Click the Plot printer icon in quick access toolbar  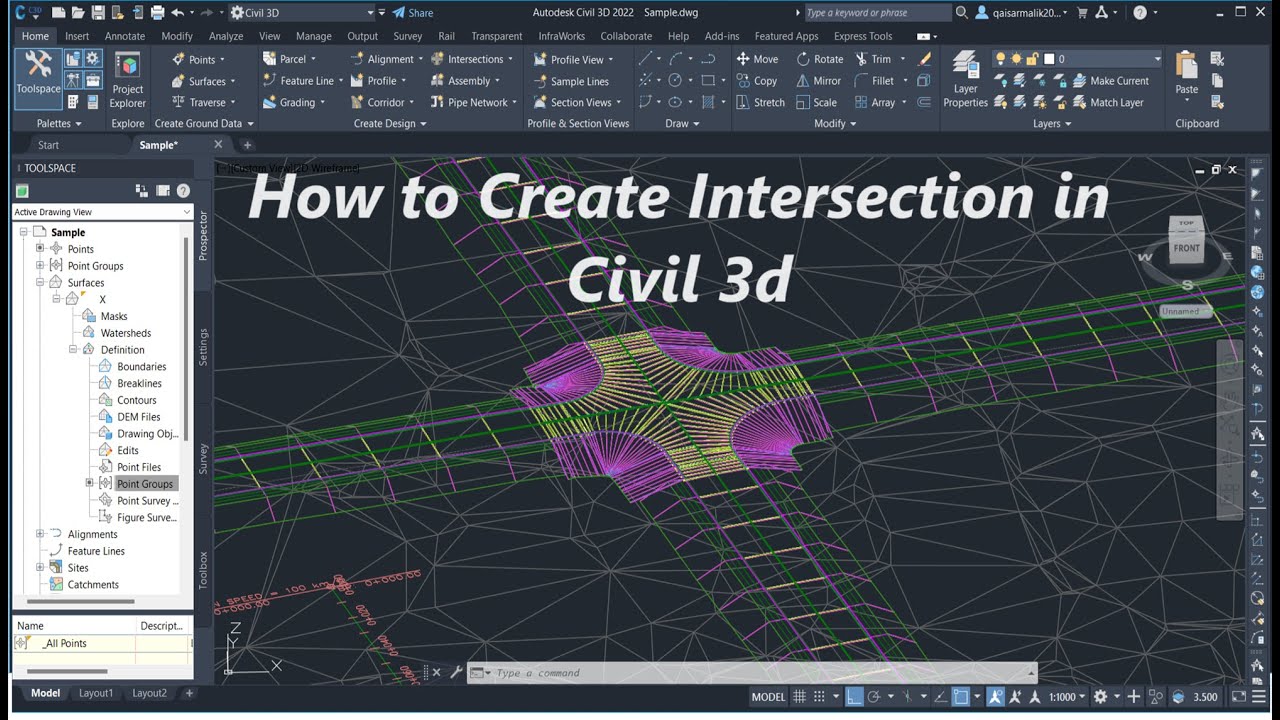click(x=157, y=12)
